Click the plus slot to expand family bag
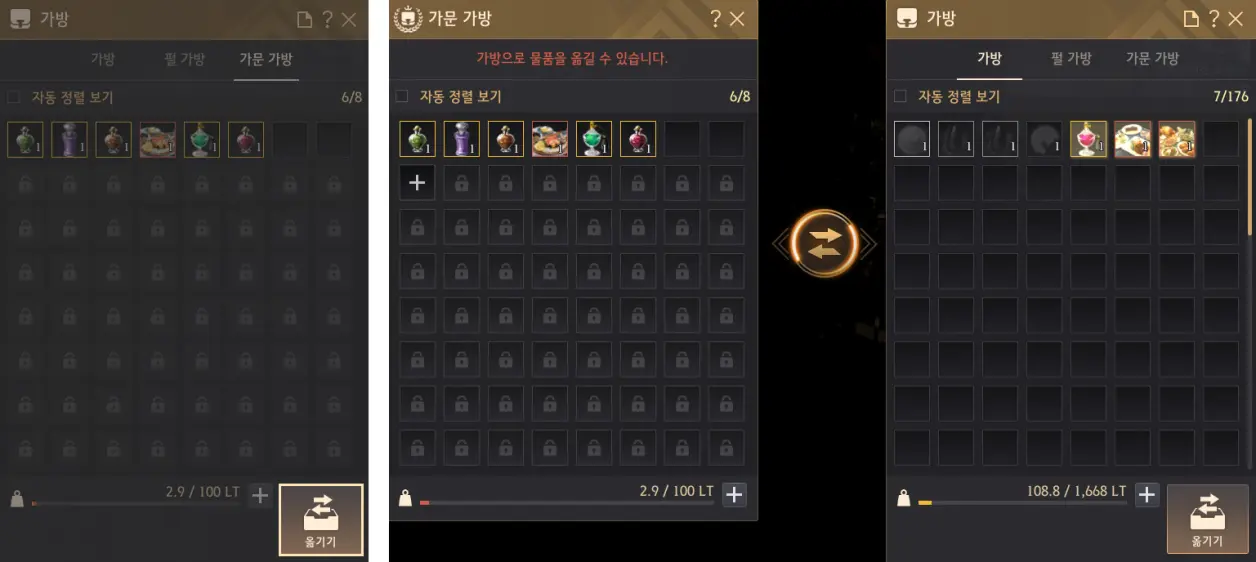Screen dimensions: 1256x562 [417, 183]
